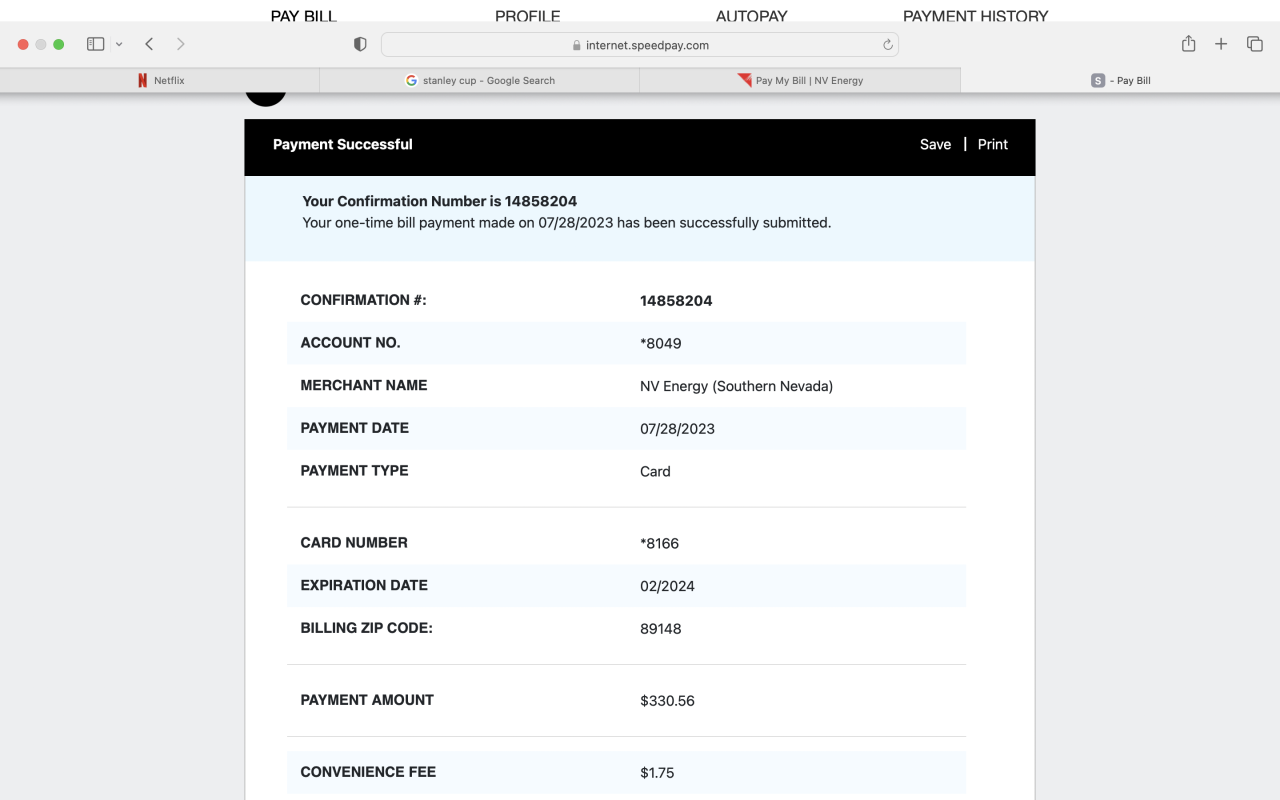
Task: Click the Print link in confirmation header
Action: click(993, 144)
